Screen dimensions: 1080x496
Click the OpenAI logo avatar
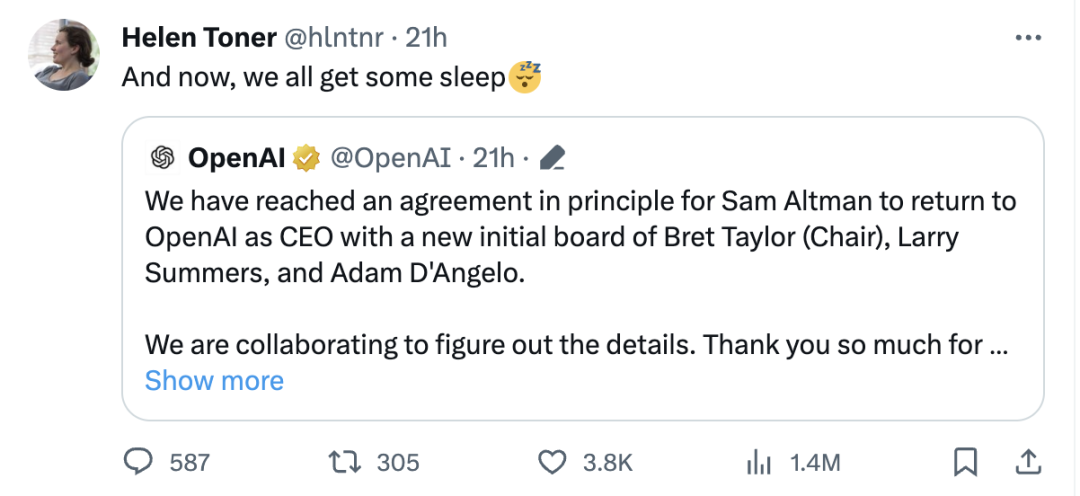[162, 157]
